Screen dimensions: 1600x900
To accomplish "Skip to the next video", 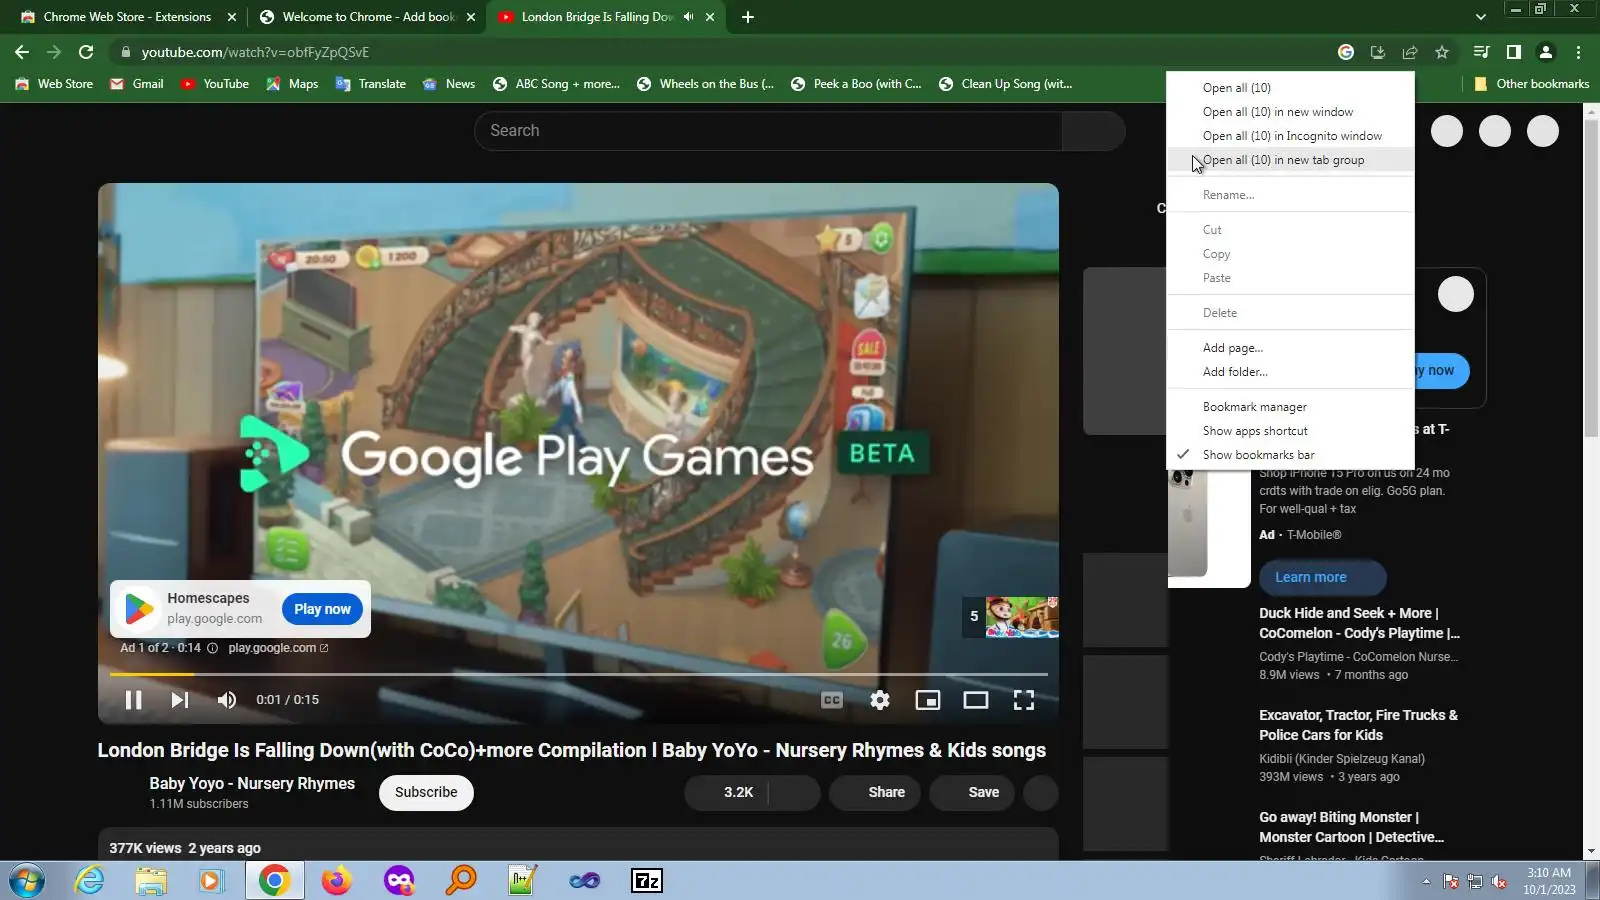I will 180,700.
